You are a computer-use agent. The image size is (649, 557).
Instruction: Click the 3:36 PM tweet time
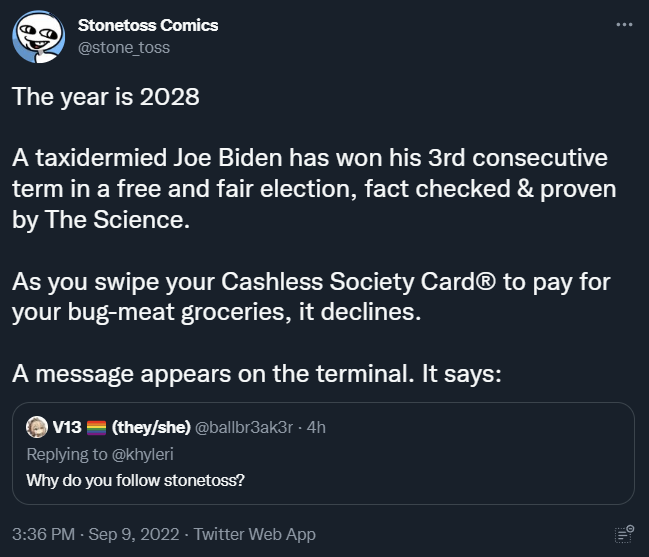click(44, 533)
